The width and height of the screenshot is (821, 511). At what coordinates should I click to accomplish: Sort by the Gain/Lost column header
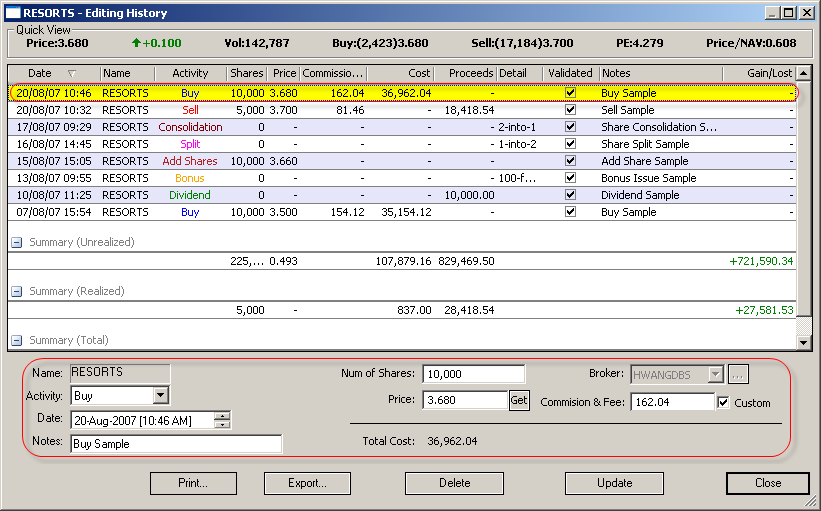coord(759,73)
